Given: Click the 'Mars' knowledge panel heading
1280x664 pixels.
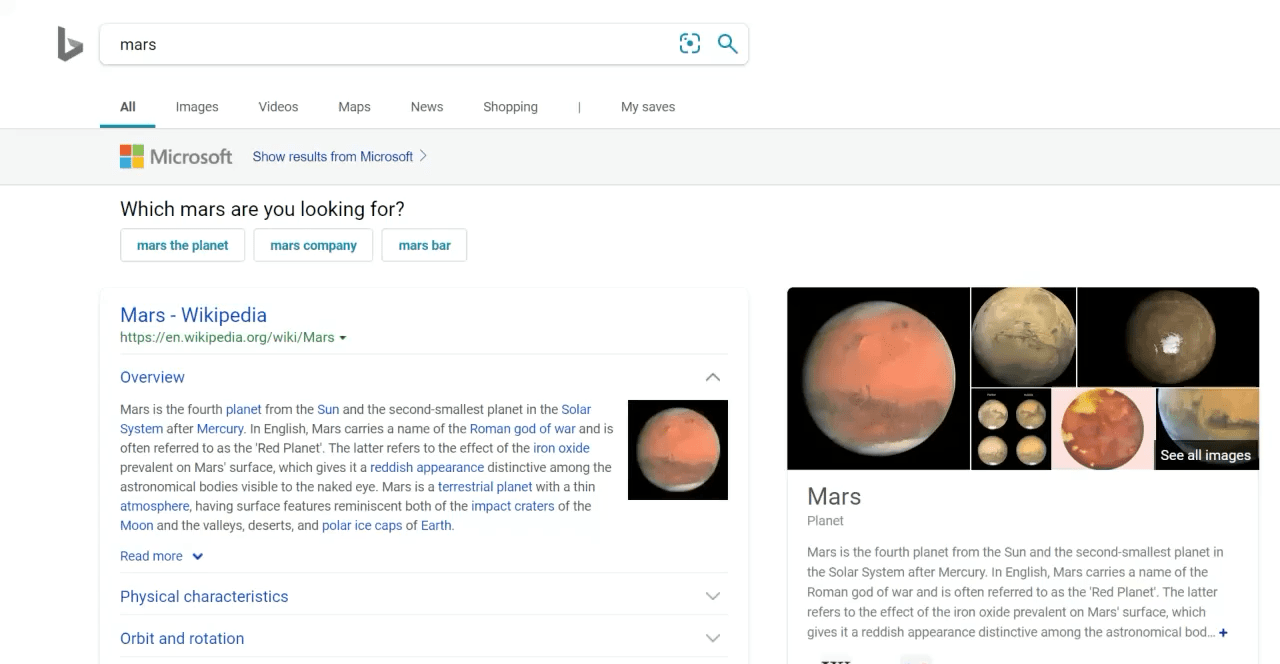Looking at the screenshot, I should [x=834, y=497].
